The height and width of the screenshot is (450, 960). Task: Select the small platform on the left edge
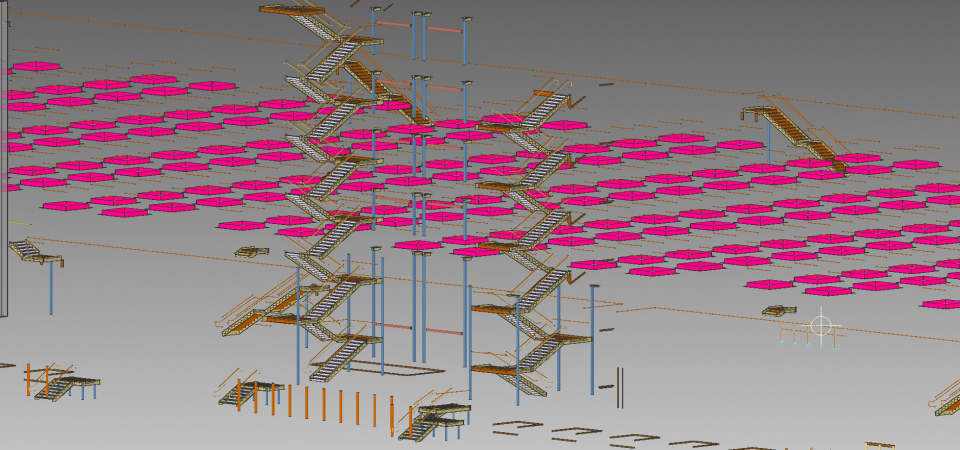30,250
